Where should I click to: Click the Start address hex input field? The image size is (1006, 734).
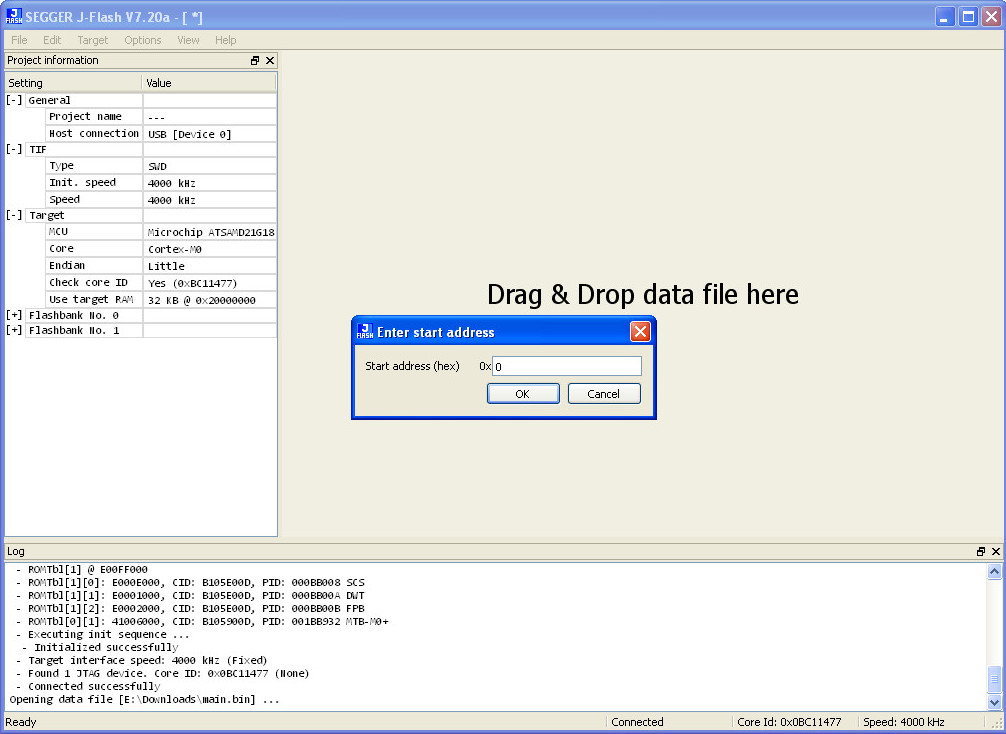click(567, 366)
